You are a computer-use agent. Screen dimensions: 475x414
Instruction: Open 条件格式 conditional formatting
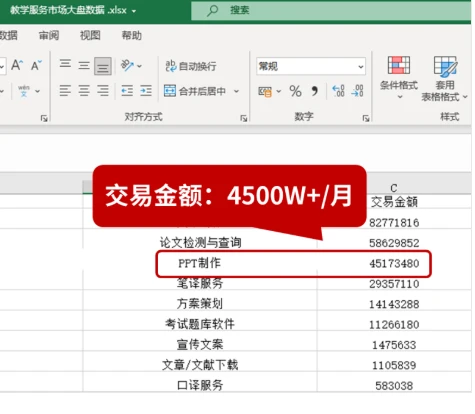tap(399, 78)
